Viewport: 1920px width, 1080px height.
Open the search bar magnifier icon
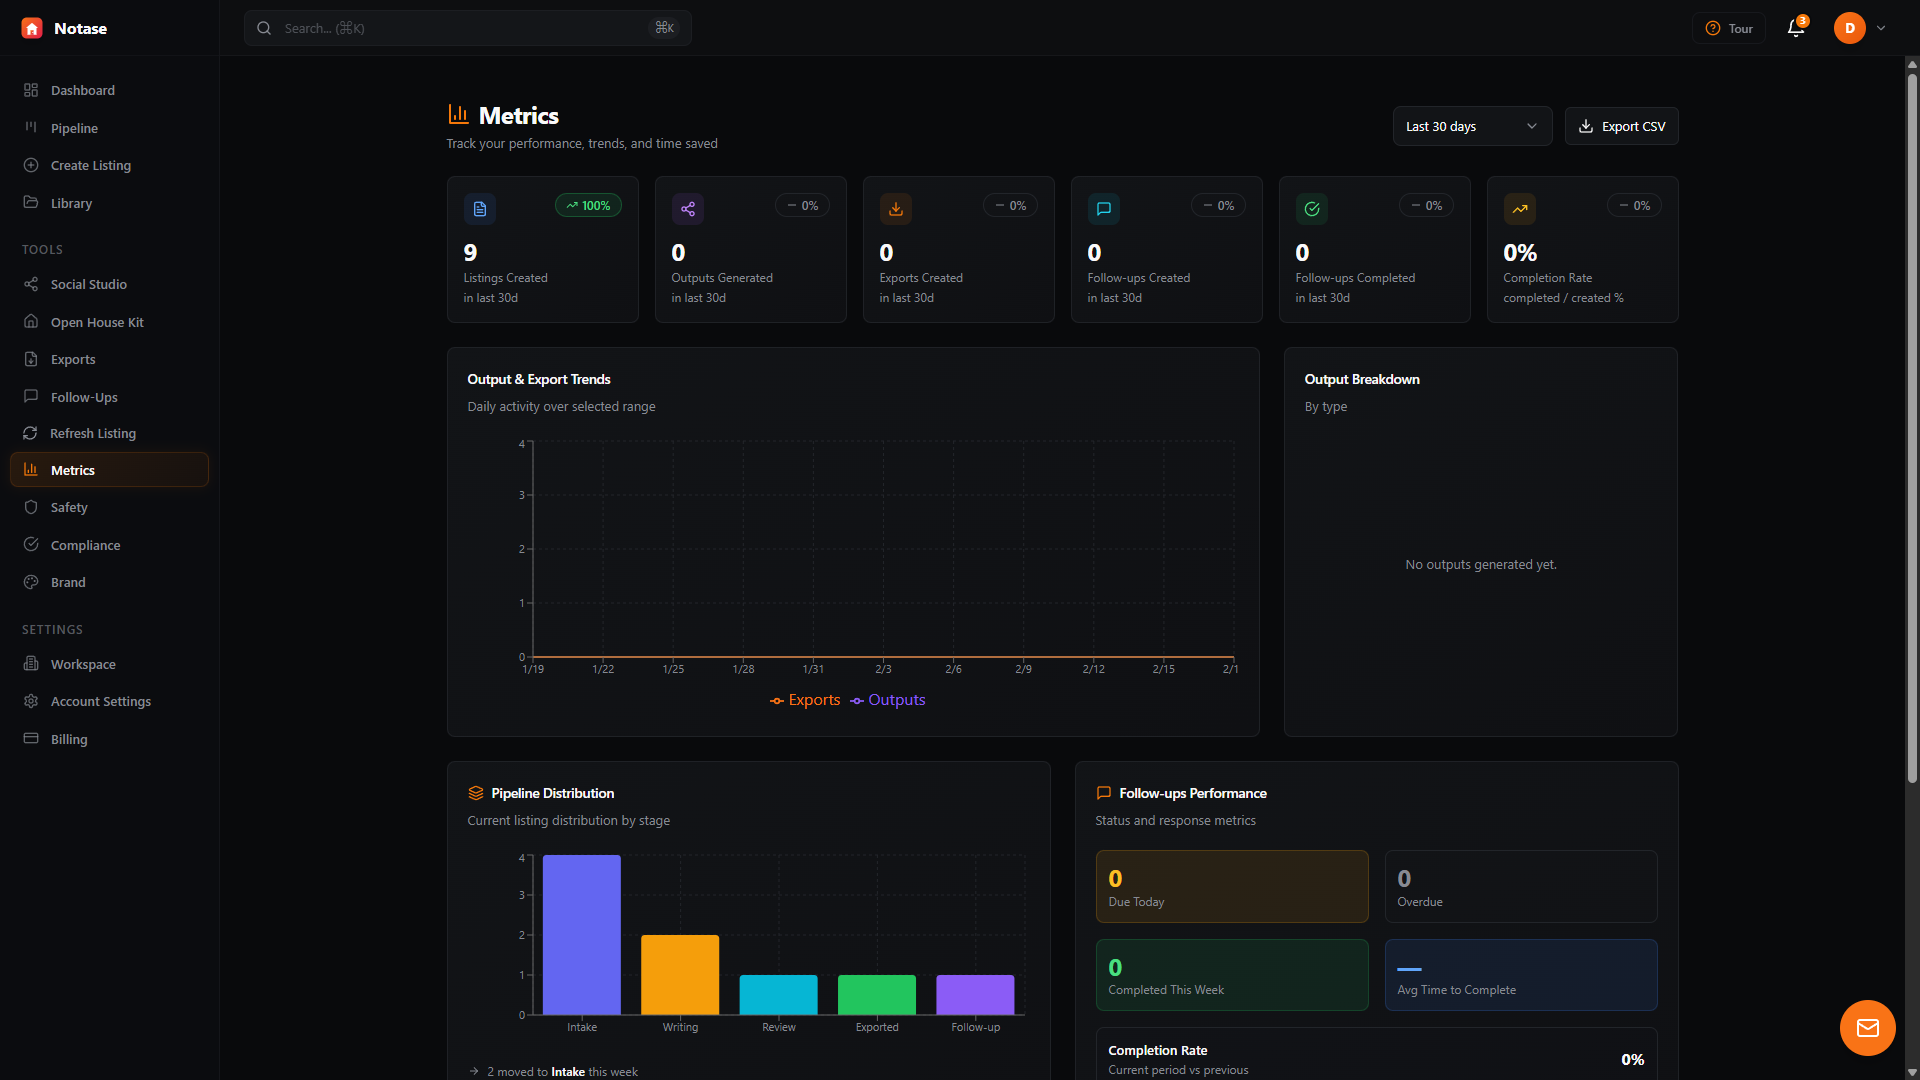264,27
